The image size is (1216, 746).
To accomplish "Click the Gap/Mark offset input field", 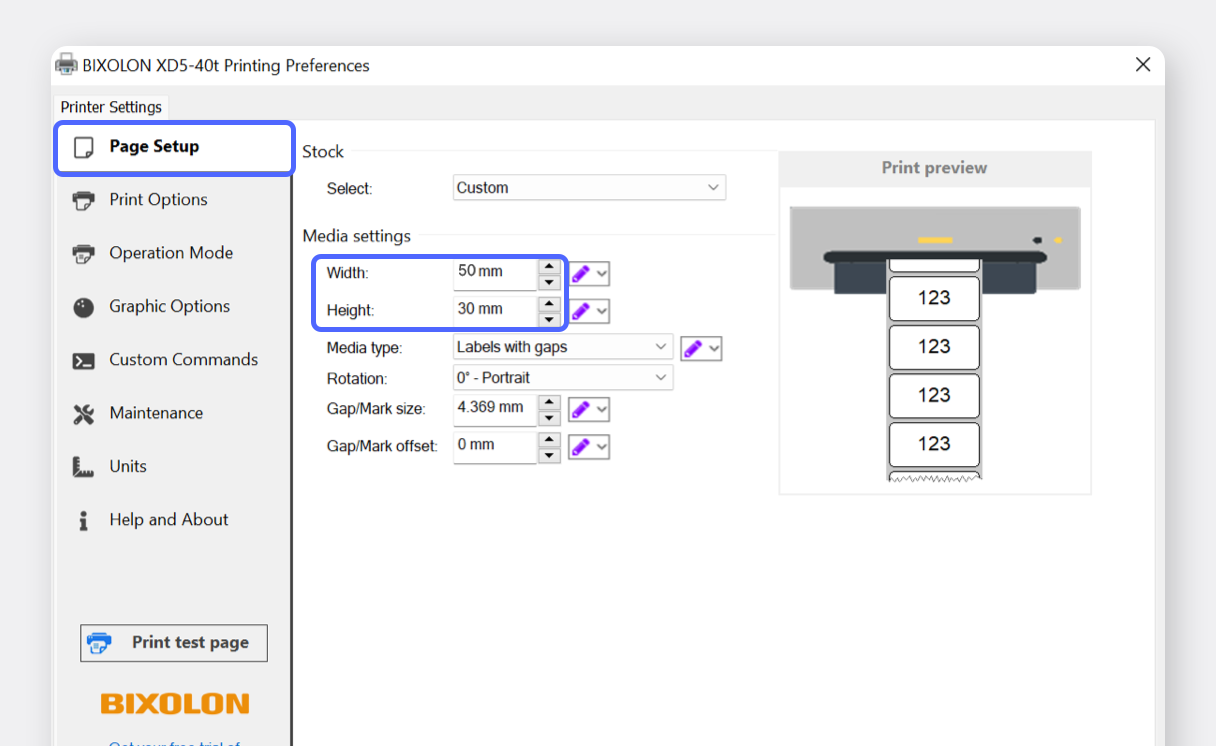I will coord(494,445).
